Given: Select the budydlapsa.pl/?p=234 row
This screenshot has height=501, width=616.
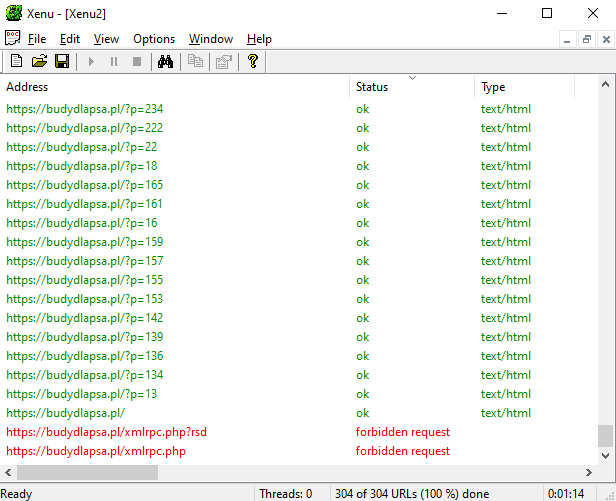Looking at the screenshot, I should click(299, 109).
